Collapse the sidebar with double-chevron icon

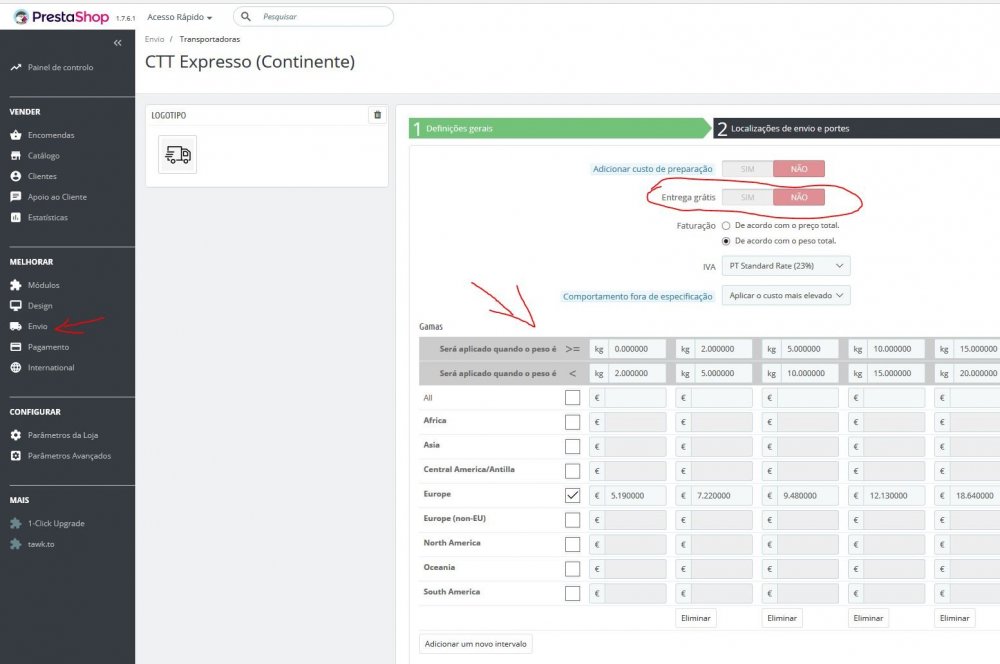click(117, 43)
